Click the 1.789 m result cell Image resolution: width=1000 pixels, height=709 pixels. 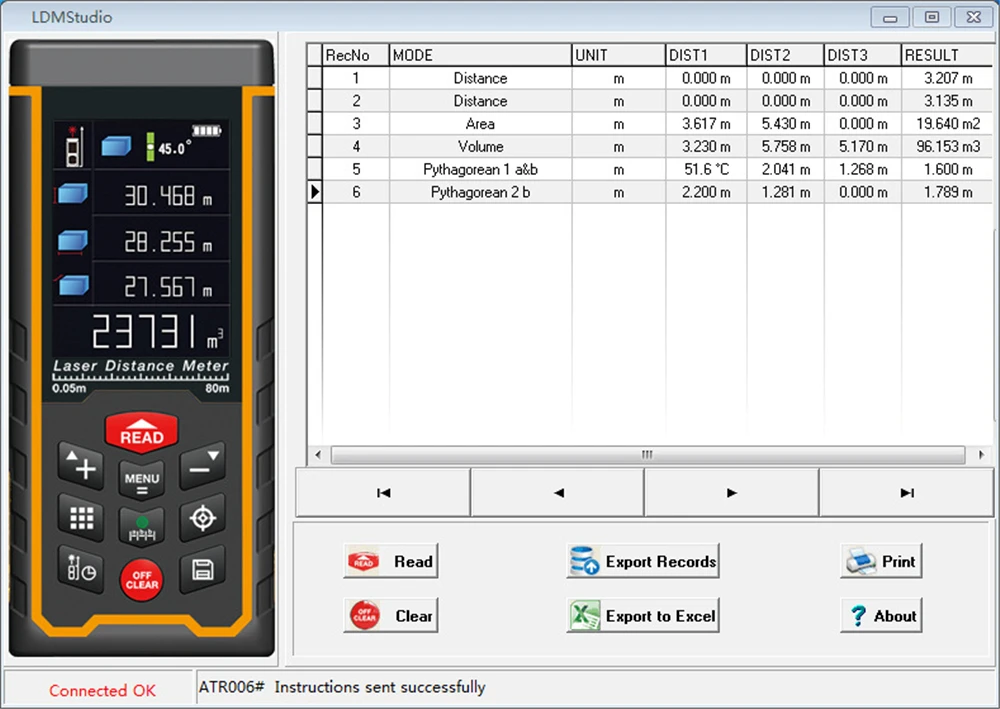[948, 192]
